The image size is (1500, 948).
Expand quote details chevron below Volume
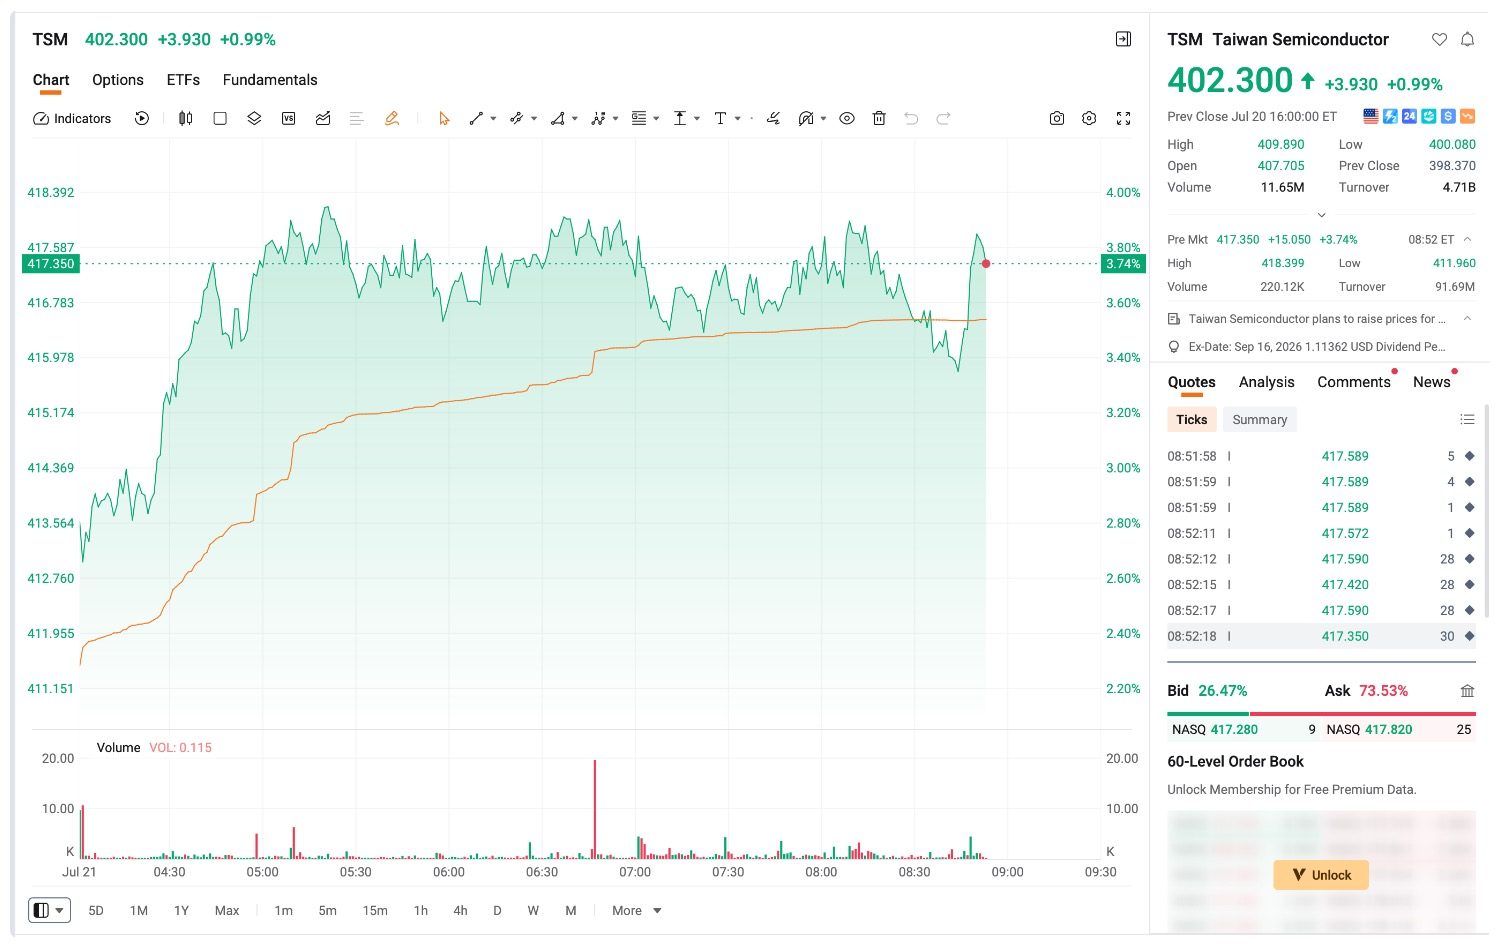point(1321,215)
